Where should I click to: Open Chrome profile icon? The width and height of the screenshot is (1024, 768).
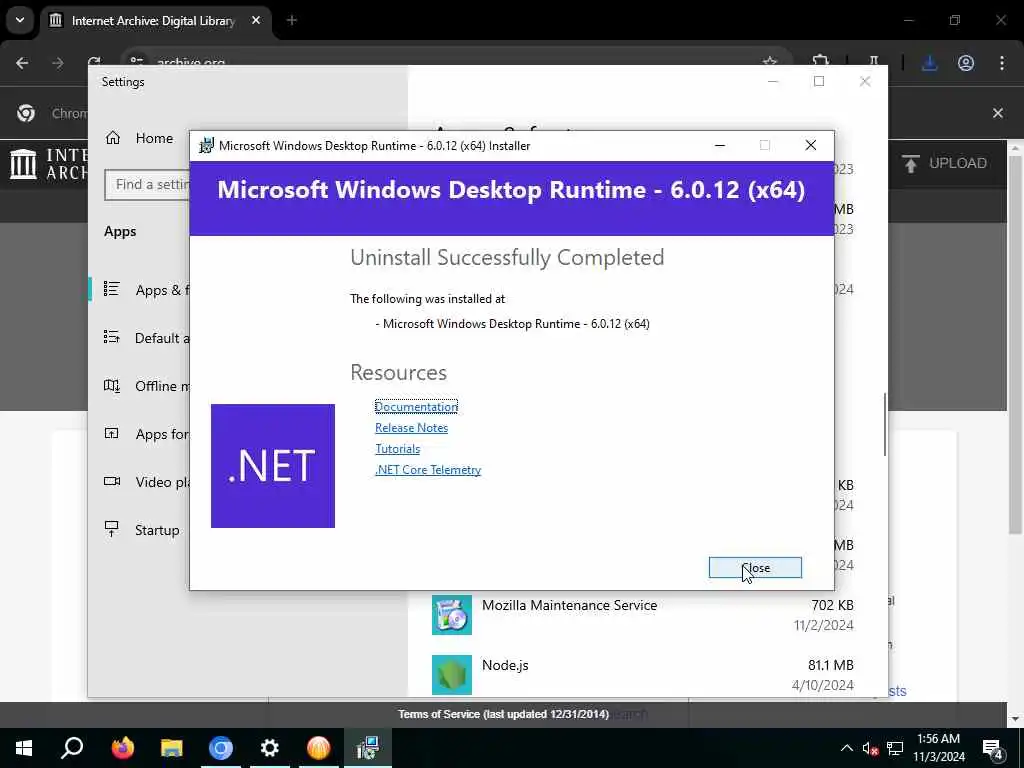pos(966,63)
